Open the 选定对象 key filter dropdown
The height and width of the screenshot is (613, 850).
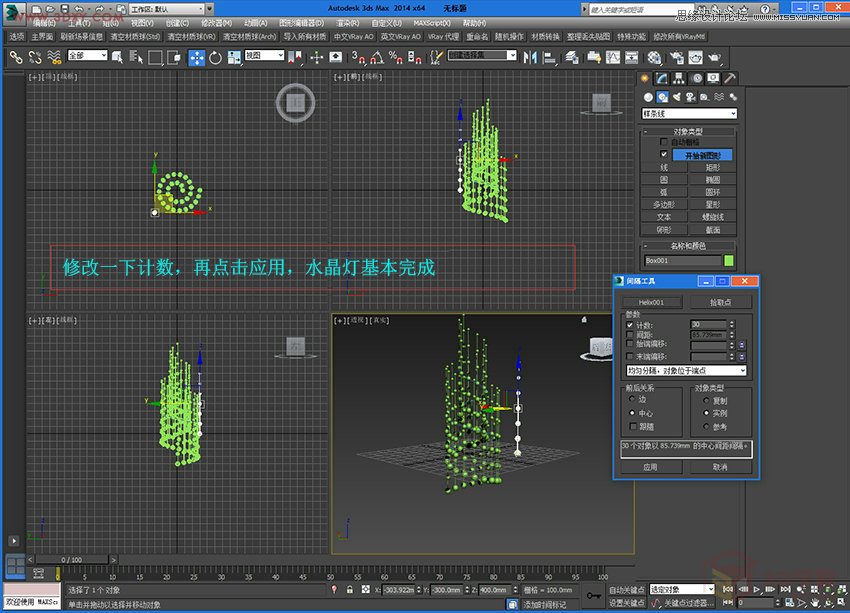point(682,589)
